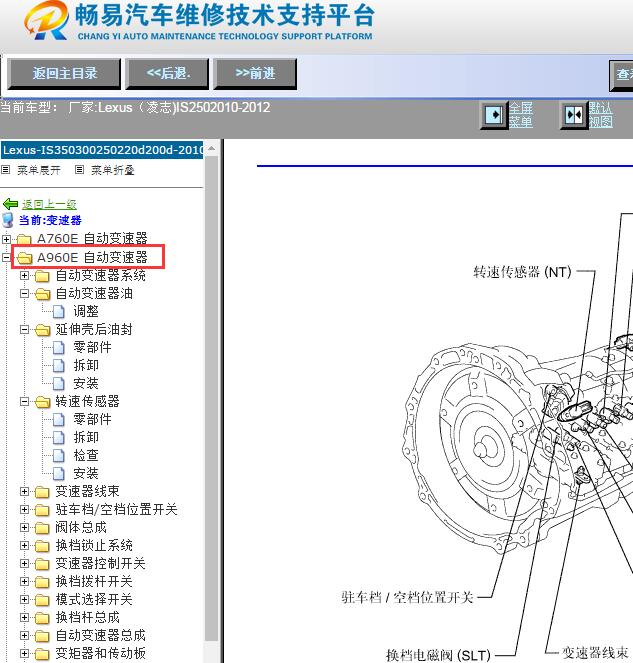Select the A760E 自动变速器 tree item

[92, 238]
